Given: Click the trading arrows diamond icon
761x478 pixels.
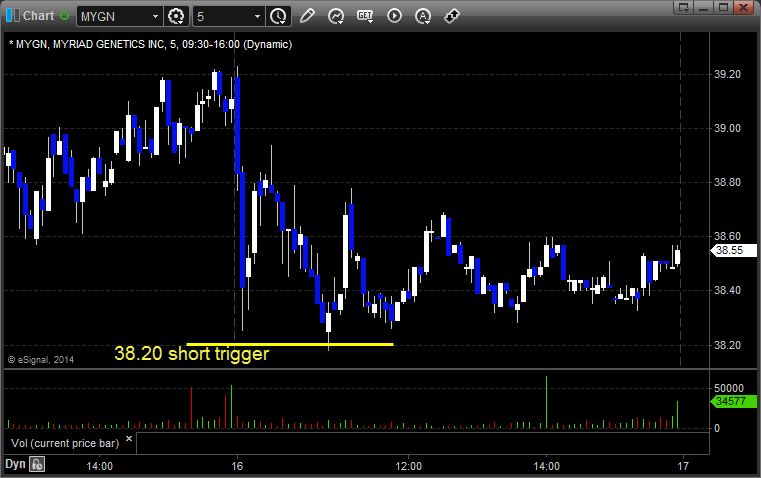Looking at the screenshot, I should click(452, 16).
